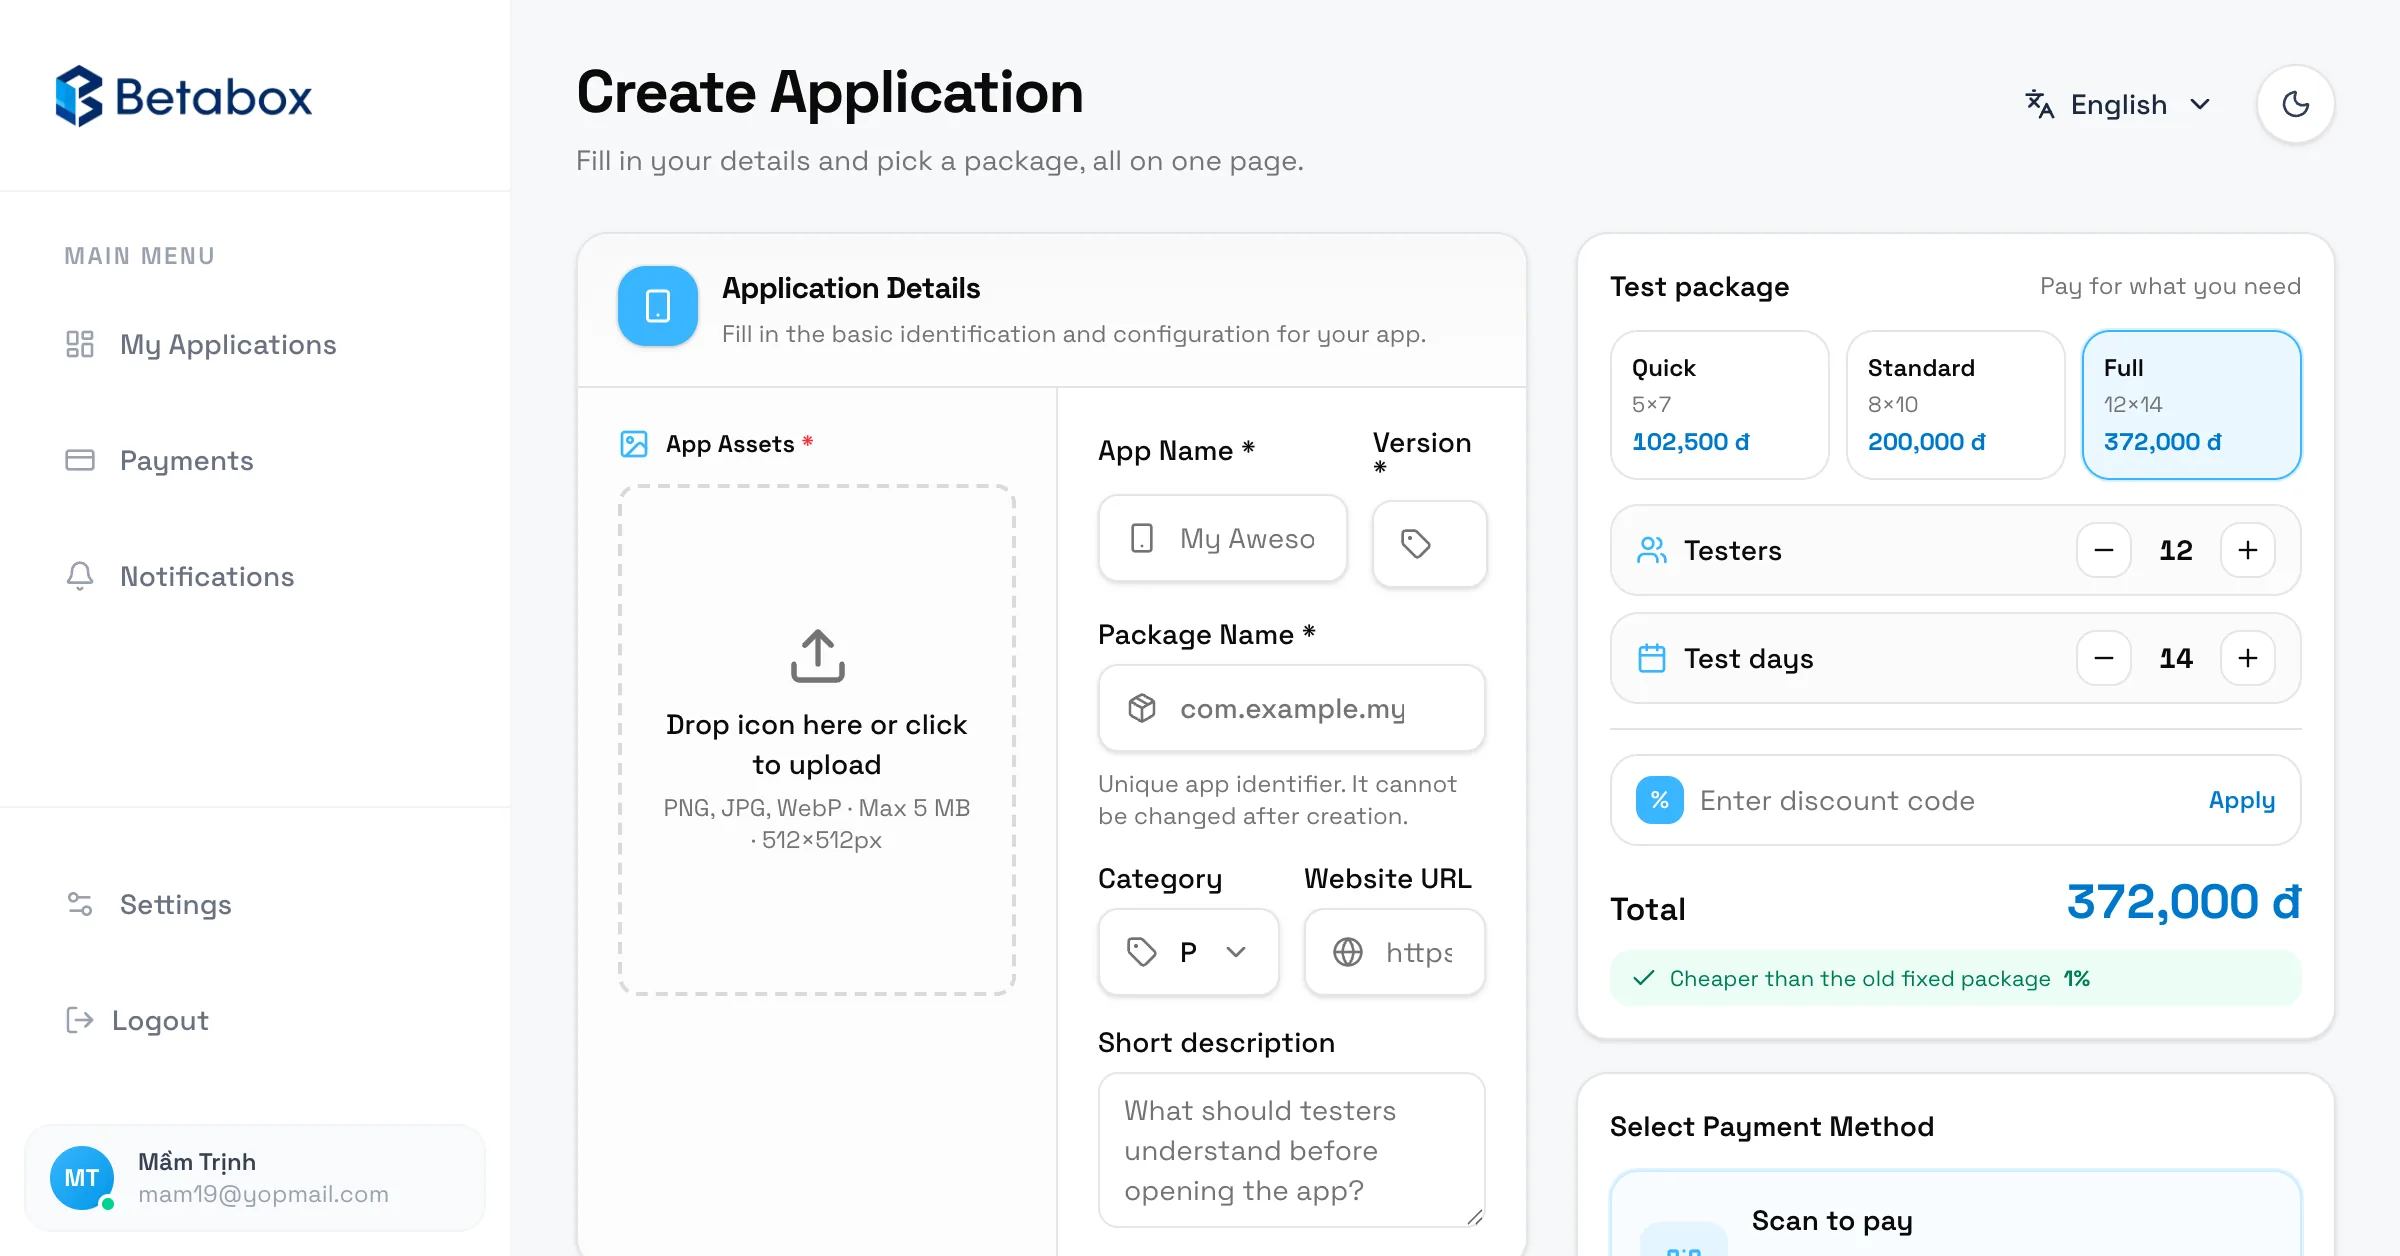2400x1256 pixels.
Task: Click the Test days calendar icon
Action: (1652, 658)
